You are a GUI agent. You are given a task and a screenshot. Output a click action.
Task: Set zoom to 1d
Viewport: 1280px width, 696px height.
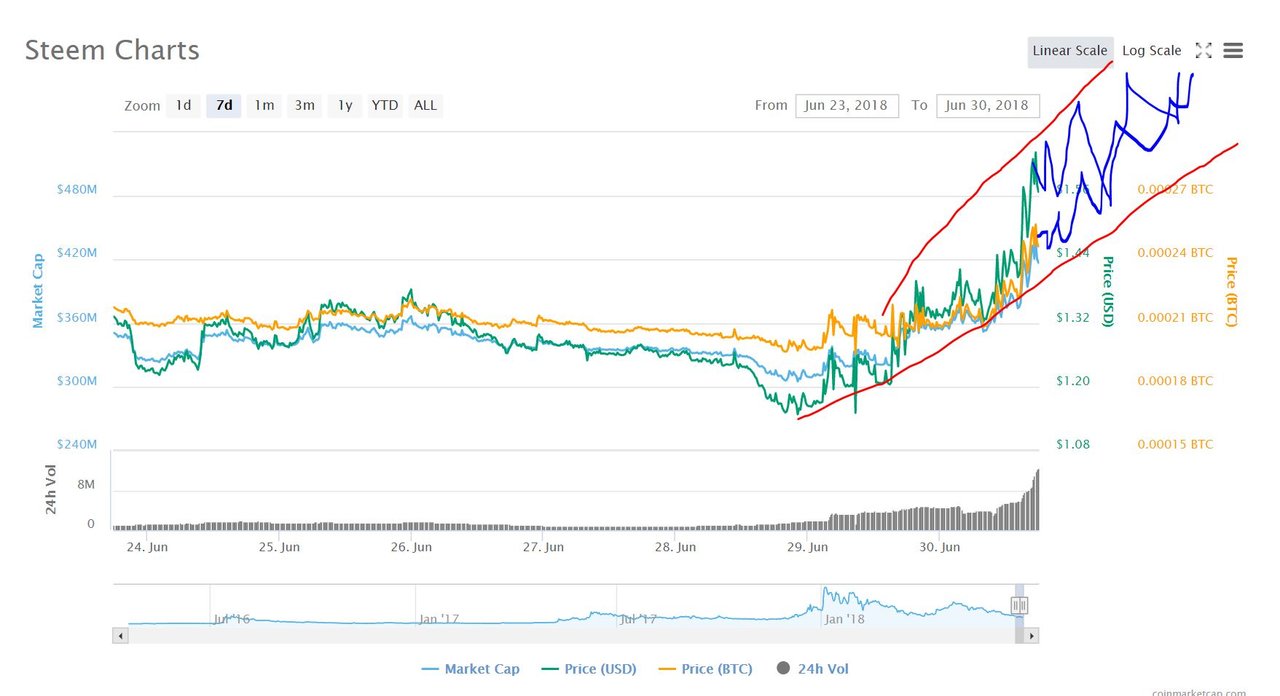pos(183,105)
